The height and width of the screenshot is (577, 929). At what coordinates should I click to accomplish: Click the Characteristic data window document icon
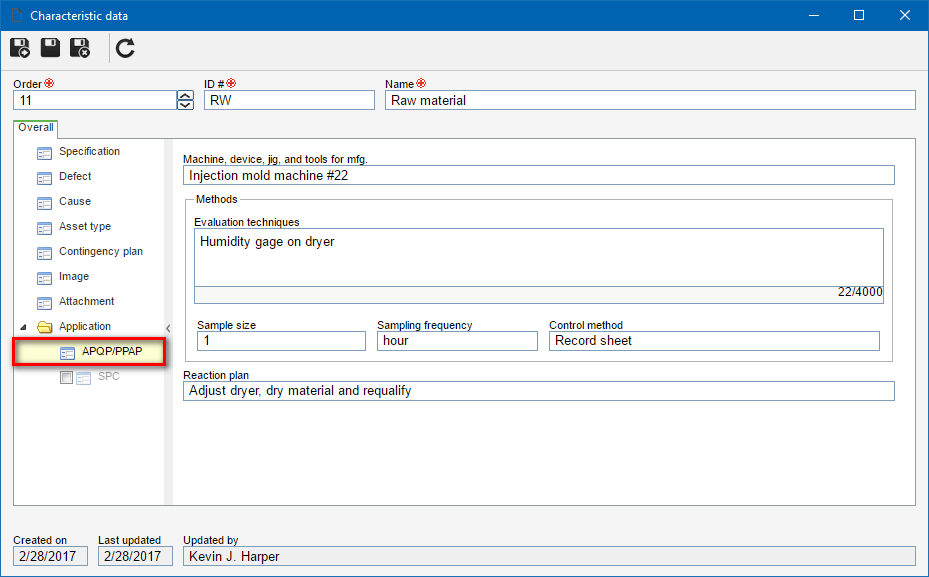(17, 15)
